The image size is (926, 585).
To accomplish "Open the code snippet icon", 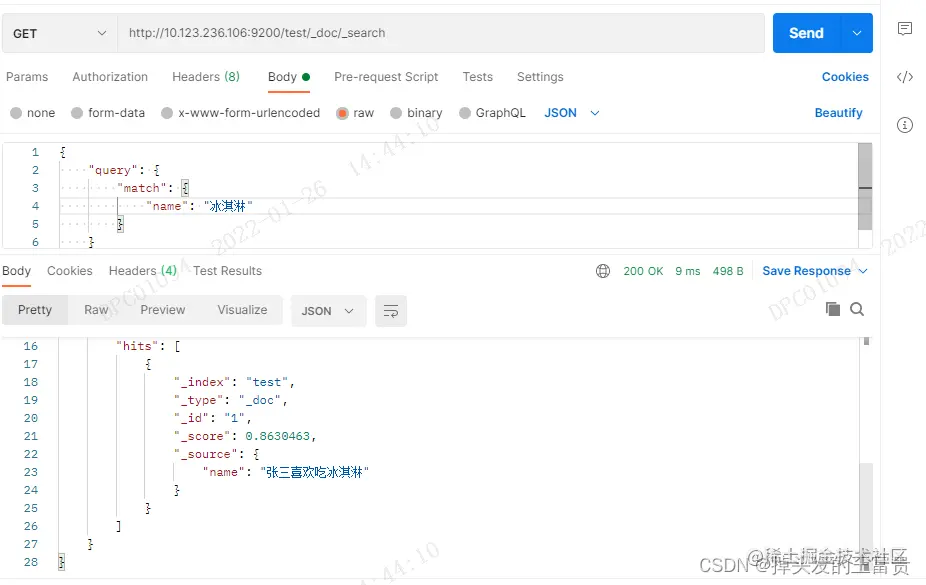I will click(904, 77).
